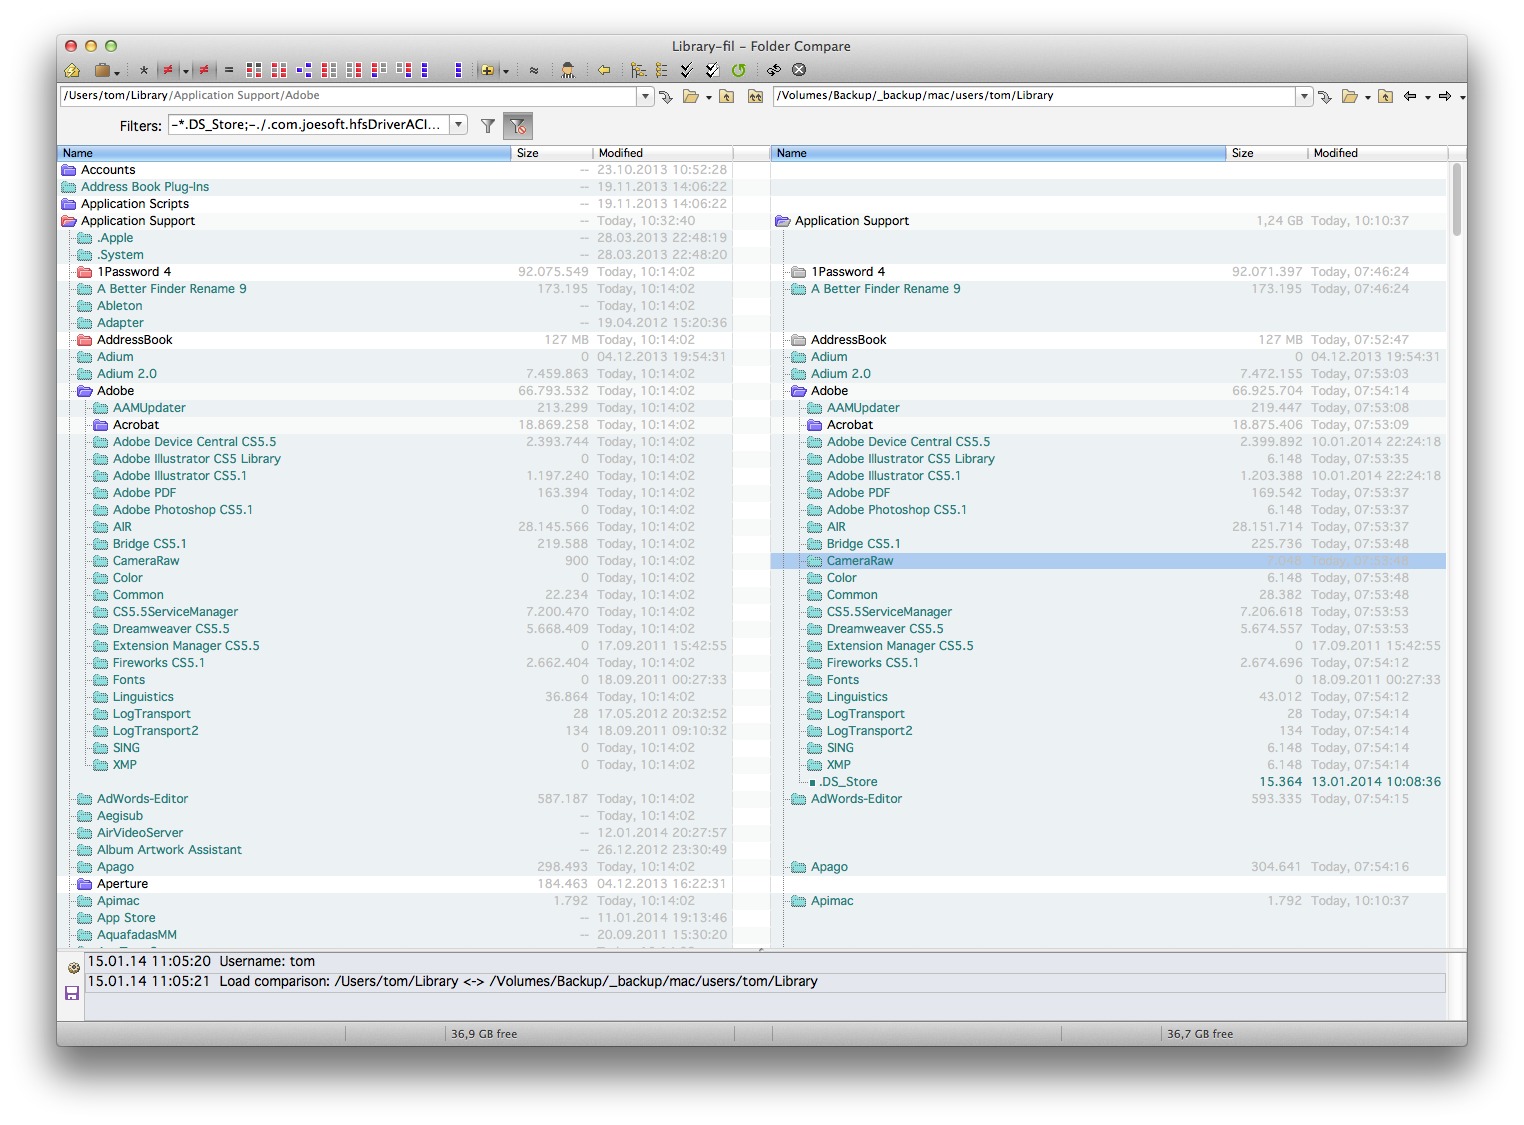
Task: Toggle the first red ≠ Show Differences filter
Action: tap(168, 70)
